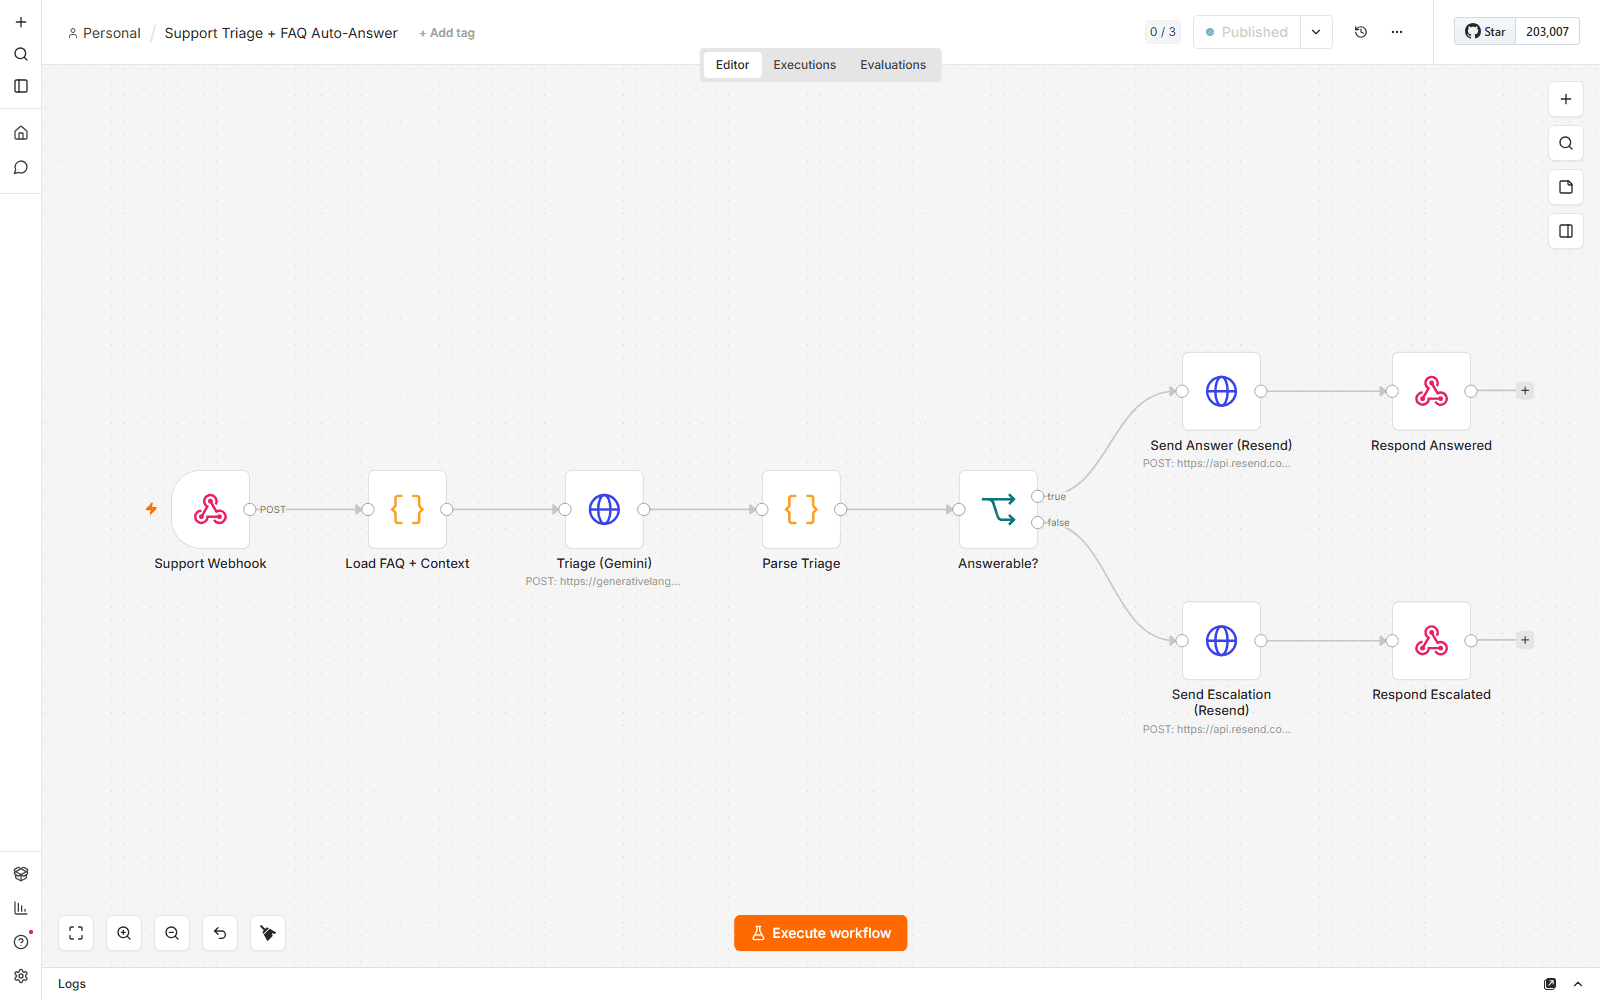The image size is (1600, 1000).
Task: Select the Respond Answered node
Action: click(x=1431, y=391)
